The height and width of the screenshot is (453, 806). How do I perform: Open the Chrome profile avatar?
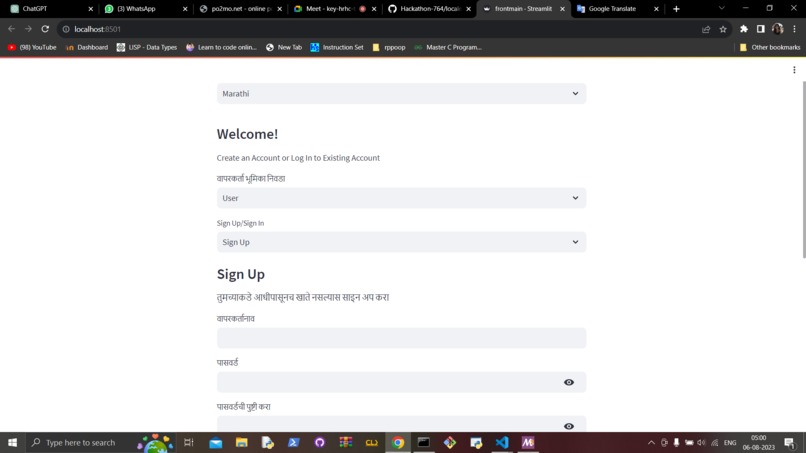[x=777, y=29]
